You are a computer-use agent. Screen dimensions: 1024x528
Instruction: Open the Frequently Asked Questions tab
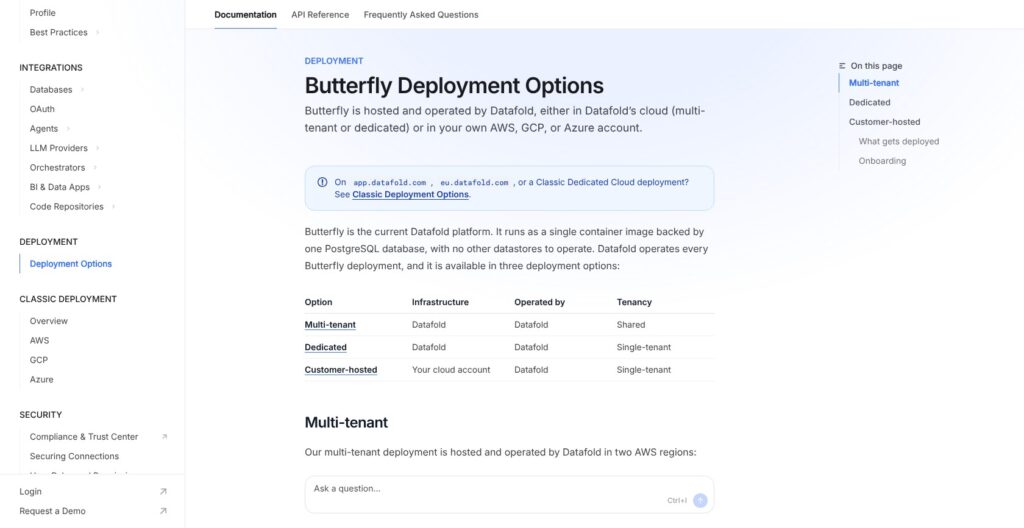(x=421, y=14)
